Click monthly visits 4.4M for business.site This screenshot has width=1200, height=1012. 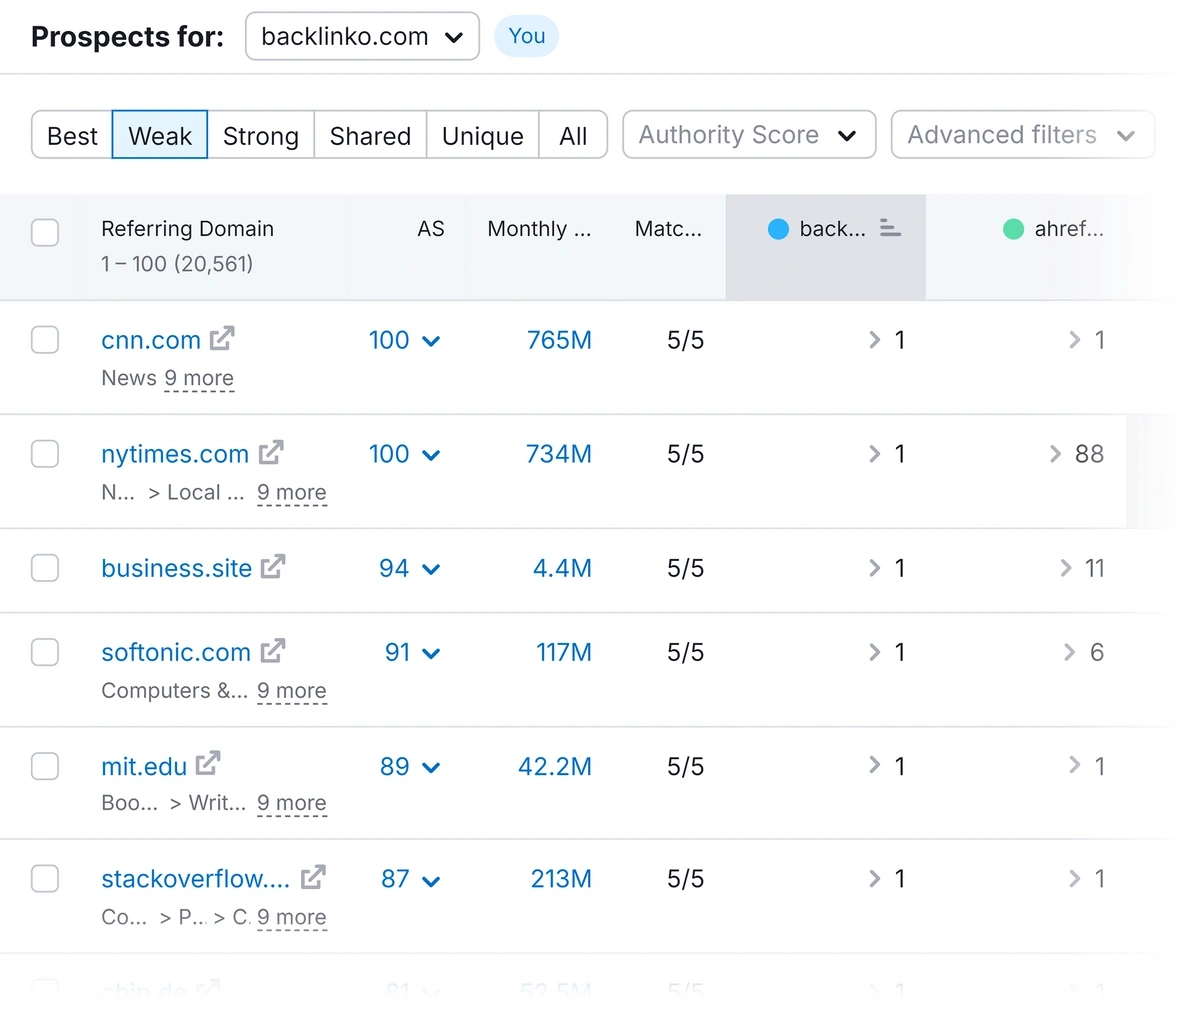pos(562,568)
